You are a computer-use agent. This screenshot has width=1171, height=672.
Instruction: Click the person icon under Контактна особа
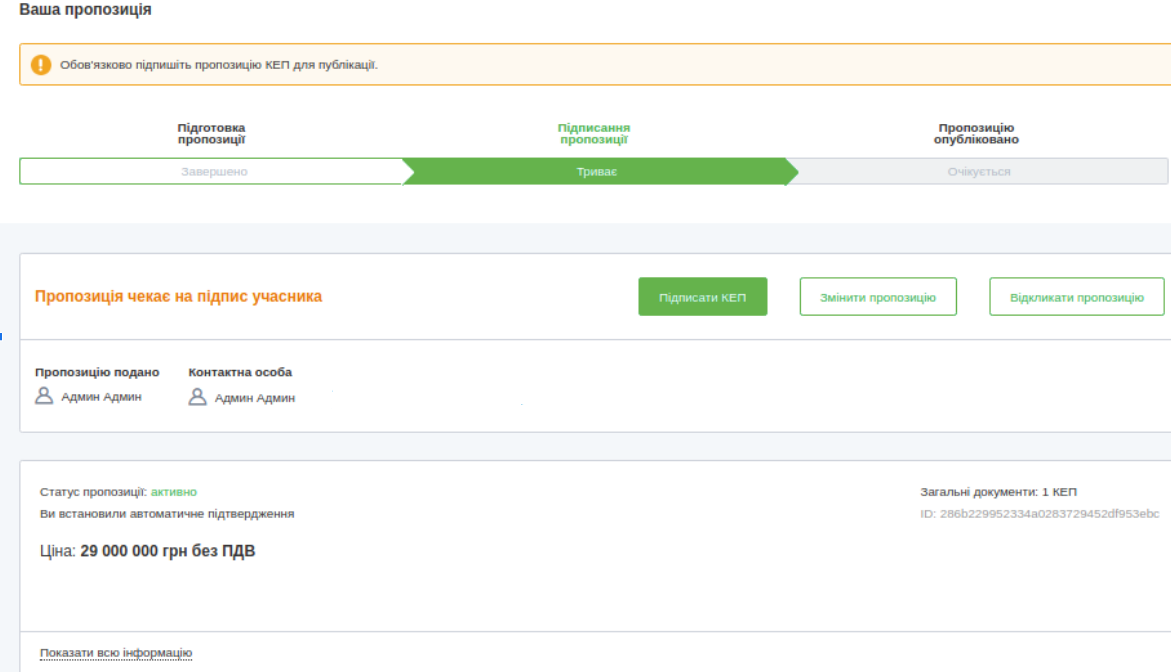(198, 397)
